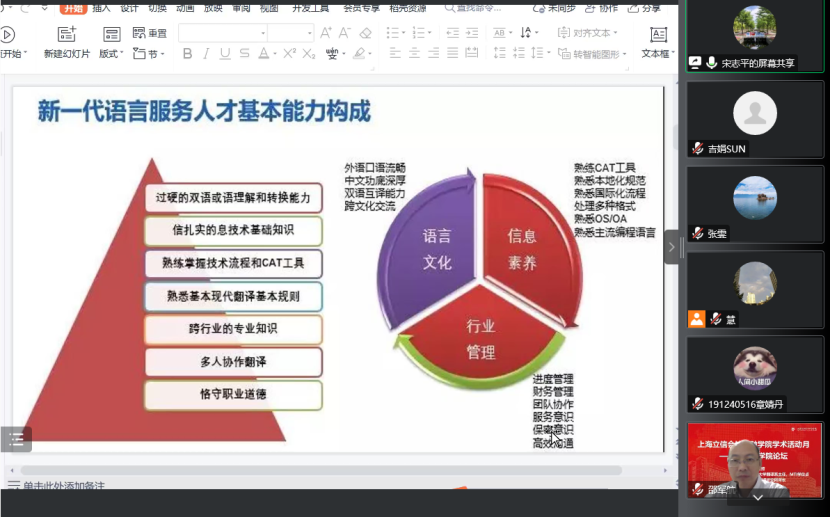
Task: Toggle underline text formatting
Action: tap(225, 54)
